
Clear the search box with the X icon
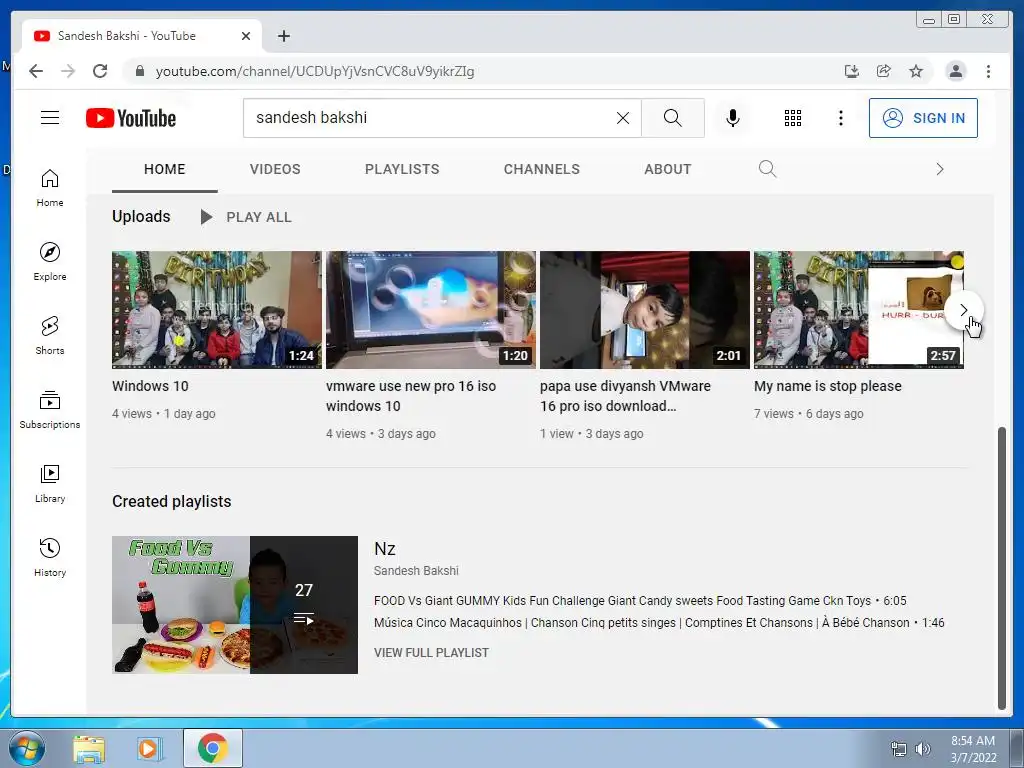[623, 118]
